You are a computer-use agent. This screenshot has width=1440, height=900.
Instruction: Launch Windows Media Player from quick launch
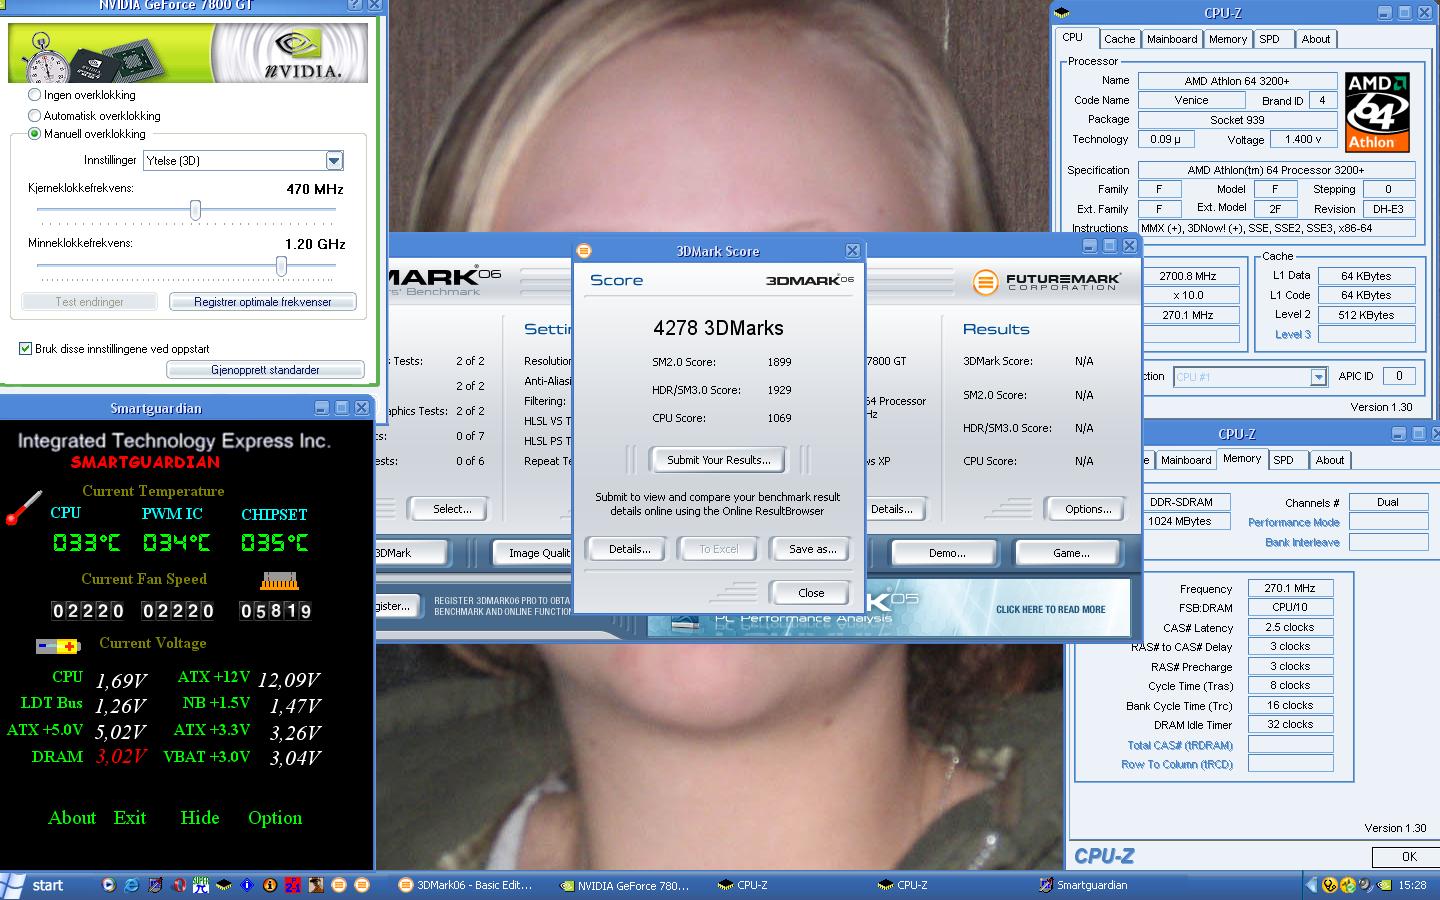point(108,885)
